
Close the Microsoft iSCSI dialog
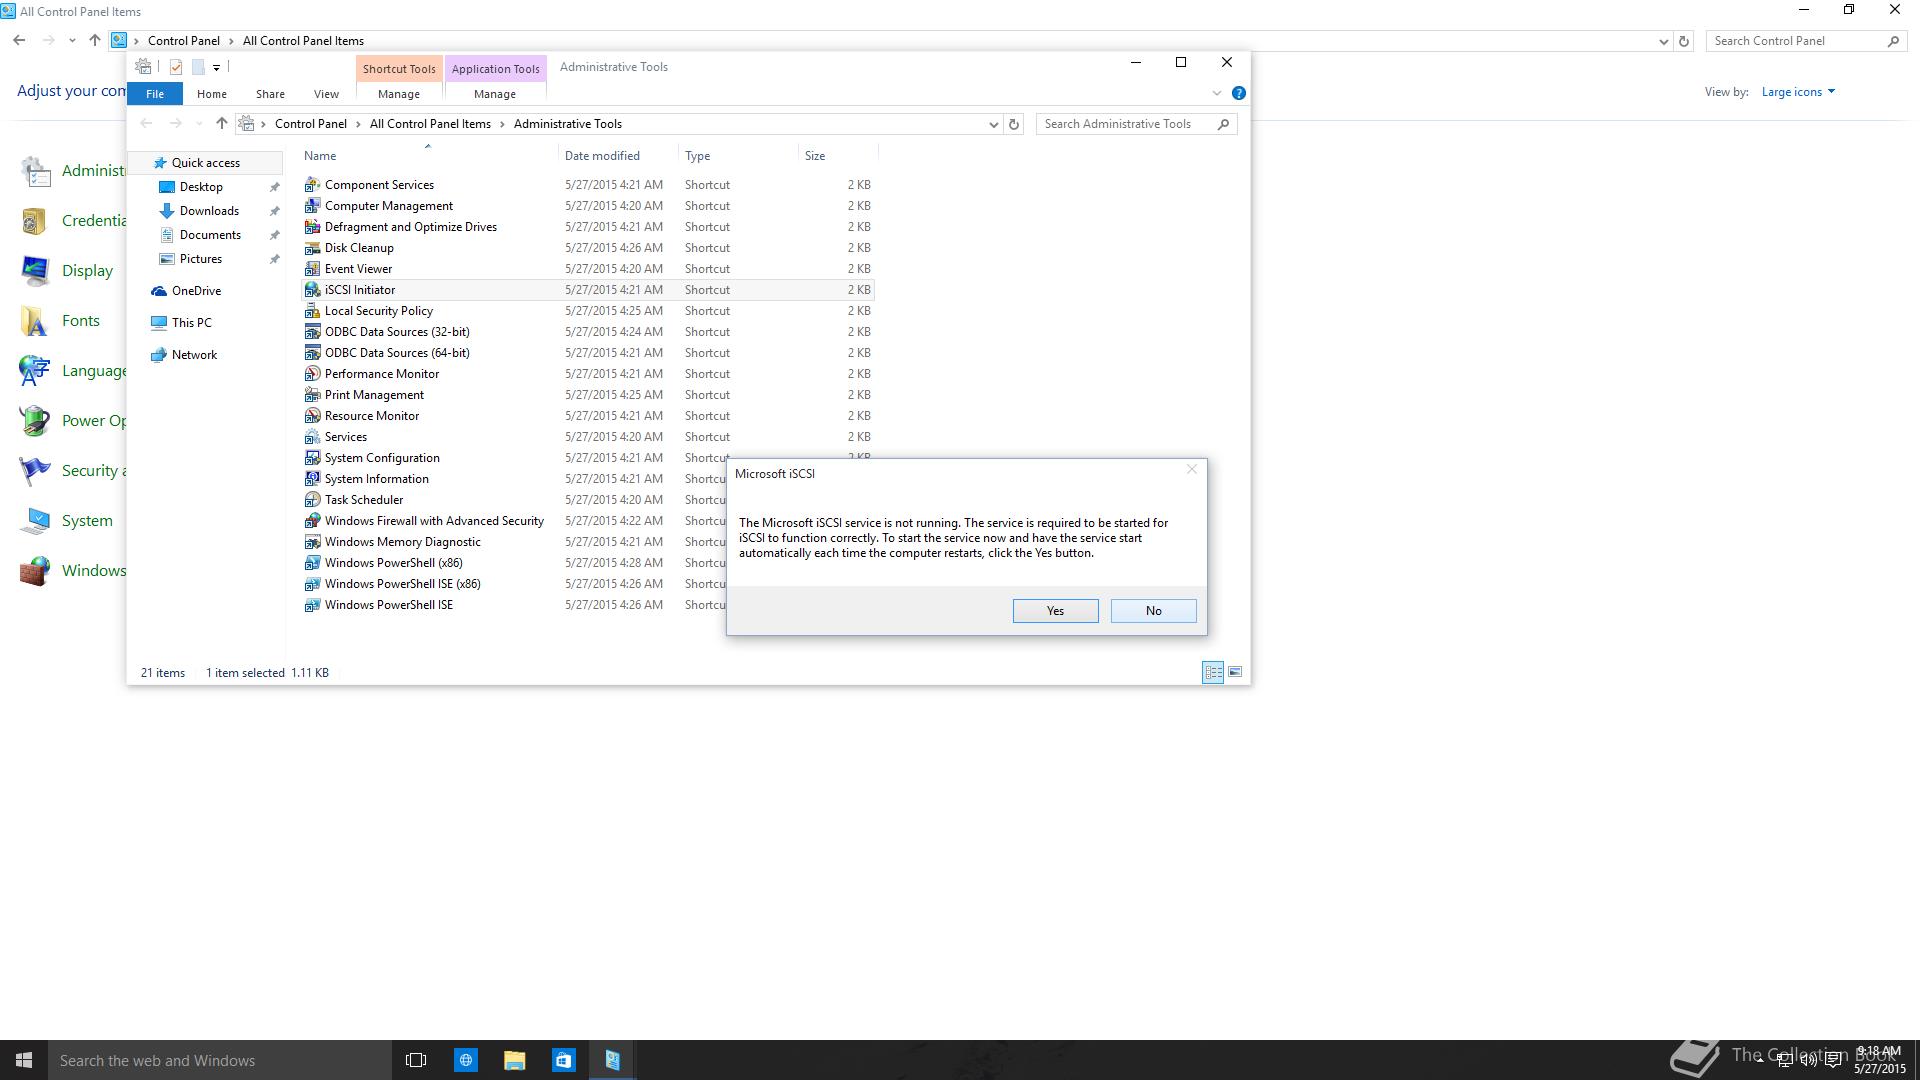tap(1191, 469)
